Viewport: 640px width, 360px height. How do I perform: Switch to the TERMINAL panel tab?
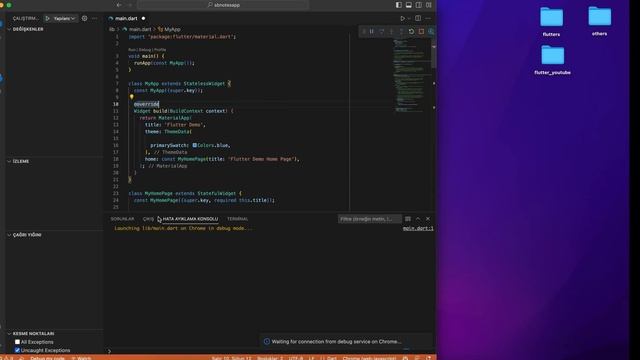click(x=237, y=219)
